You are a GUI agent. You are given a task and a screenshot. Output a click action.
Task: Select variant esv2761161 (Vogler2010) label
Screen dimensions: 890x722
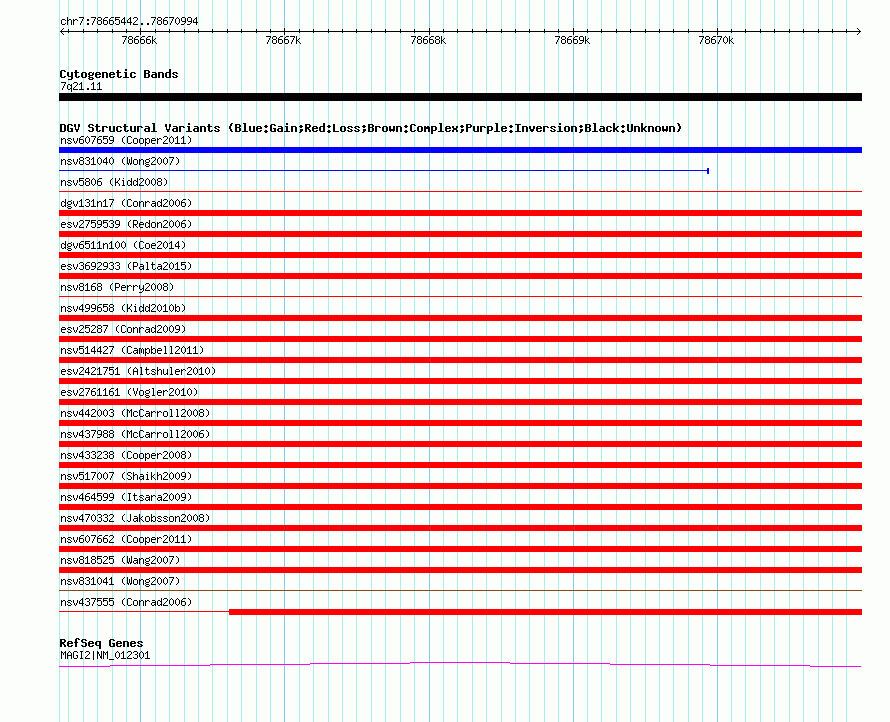pyautogui.click(x=129, y=392)
